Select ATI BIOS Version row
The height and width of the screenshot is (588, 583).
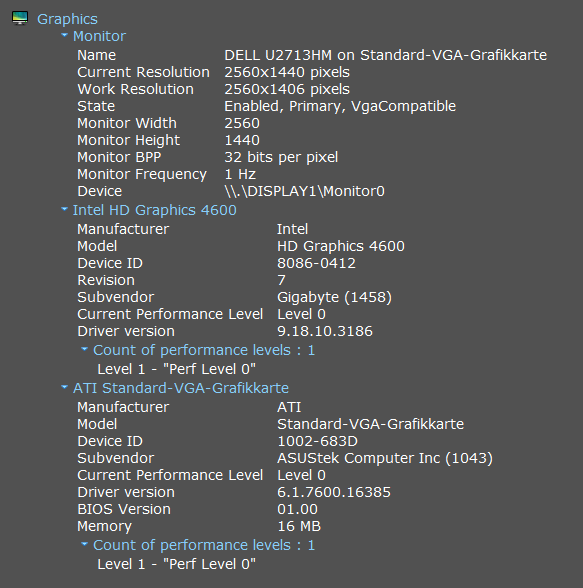[198, 509]
